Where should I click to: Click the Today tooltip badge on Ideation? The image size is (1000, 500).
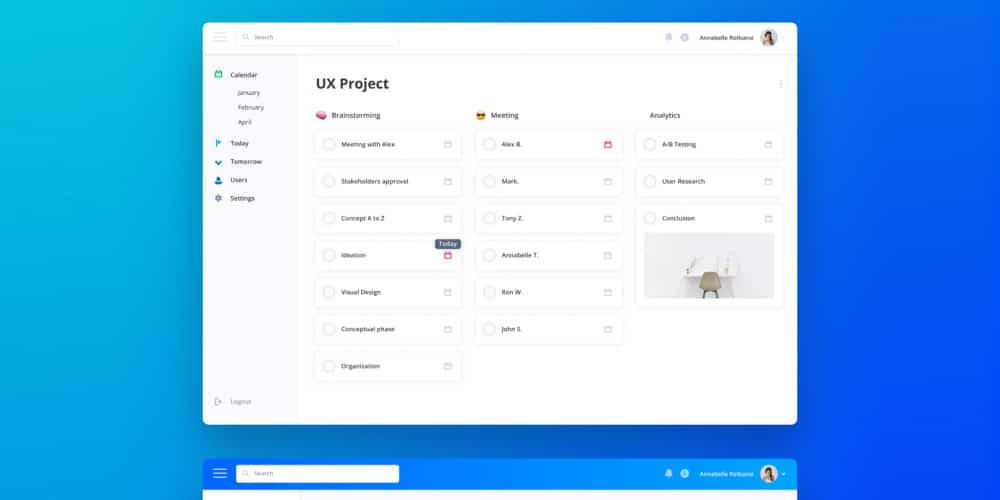tap(448, 244)
